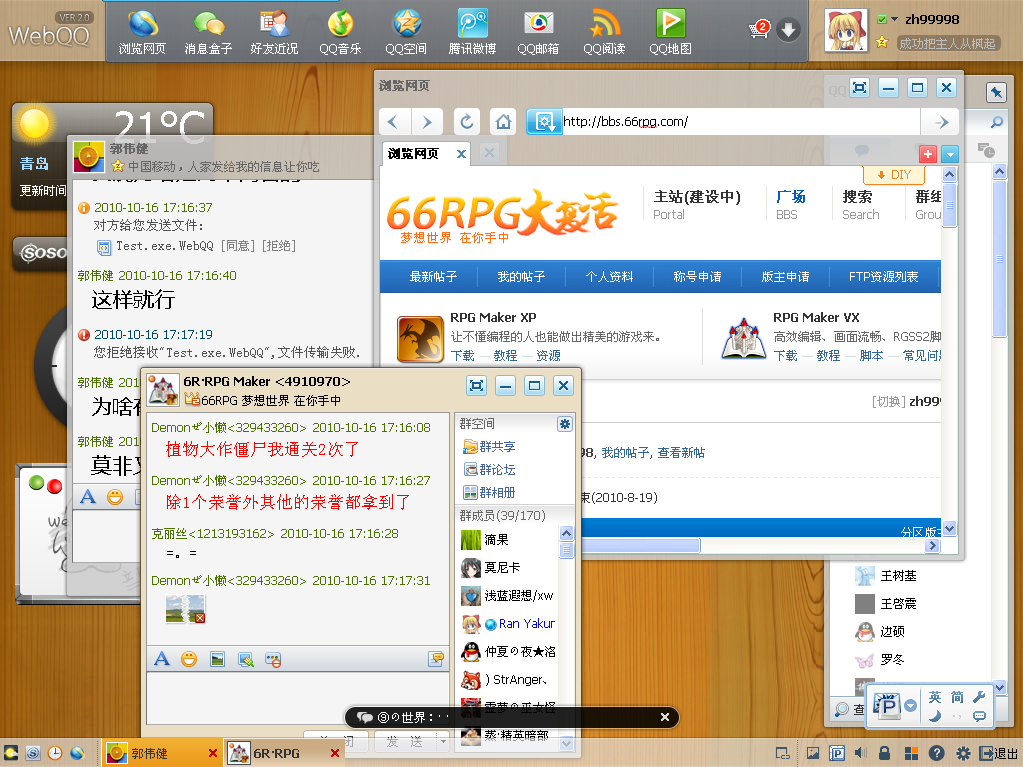Click the 广场 BBS link on the 66RPG page
This screenshot has height=767, width=1023.
click(x=791, y=204)
